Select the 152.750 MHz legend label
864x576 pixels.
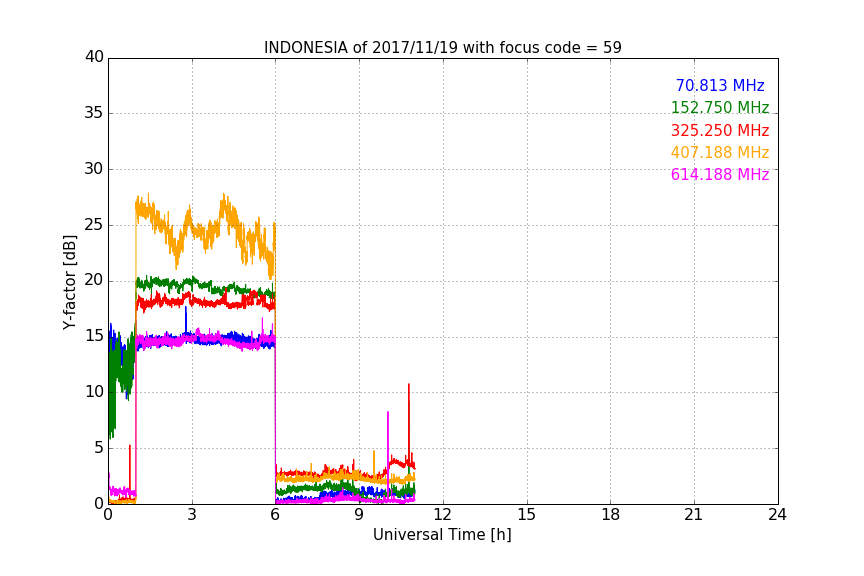pyautogui.click(x=720, y=108)
